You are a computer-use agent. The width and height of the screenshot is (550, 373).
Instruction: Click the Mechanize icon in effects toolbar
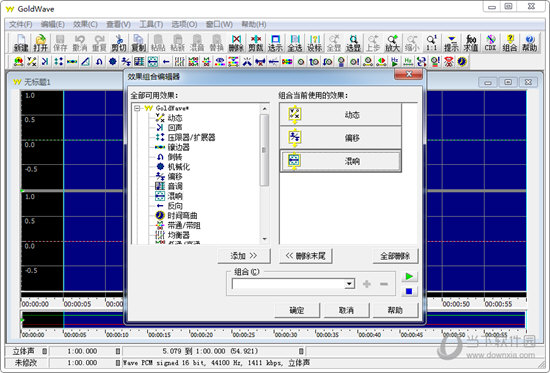tap(112, 62)
